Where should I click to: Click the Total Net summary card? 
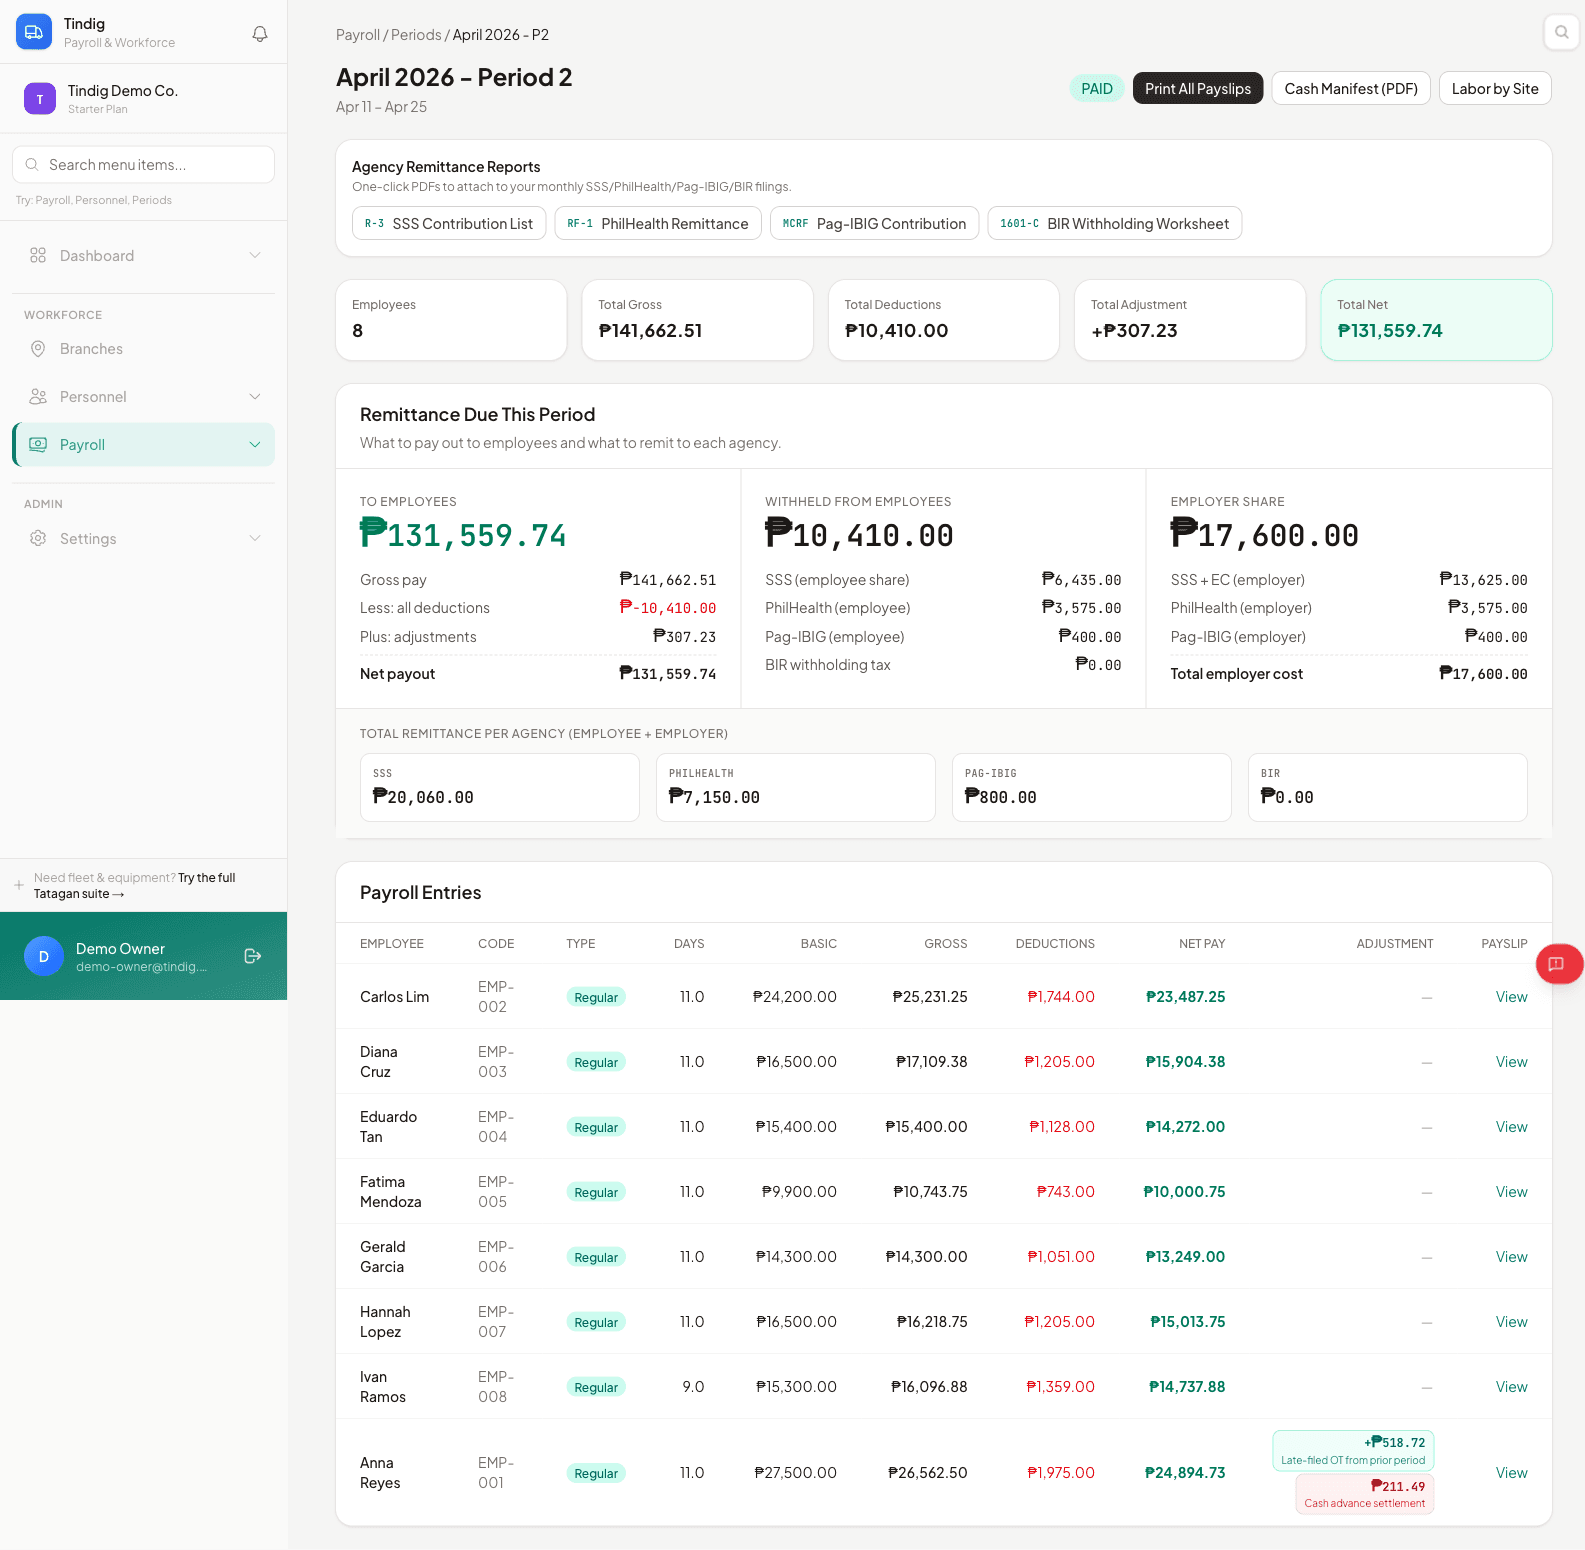click(1436, 320)
